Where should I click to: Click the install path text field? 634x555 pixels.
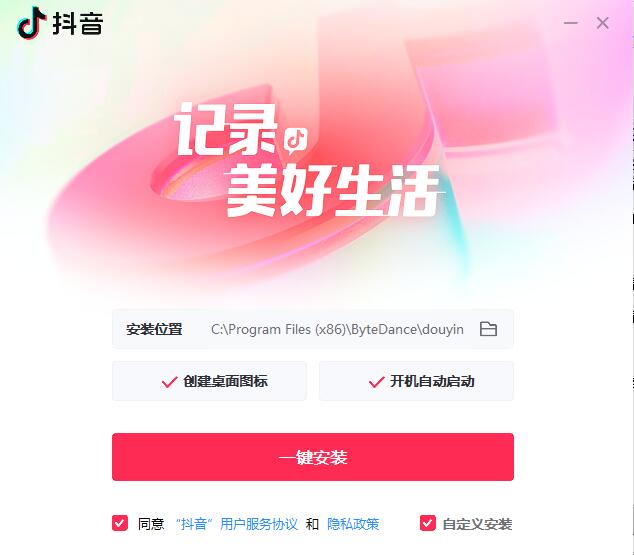coord(337,329)
